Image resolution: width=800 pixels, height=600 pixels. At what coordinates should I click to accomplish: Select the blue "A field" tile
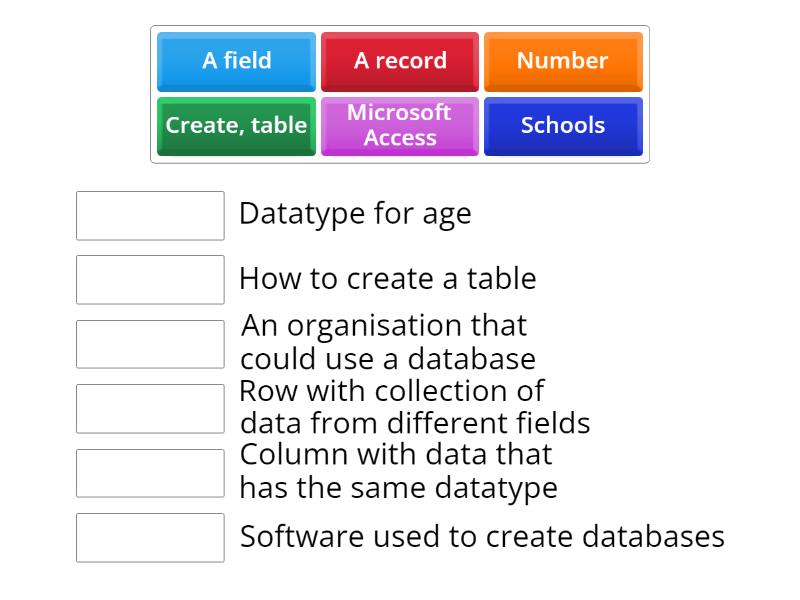pos(236,61)
